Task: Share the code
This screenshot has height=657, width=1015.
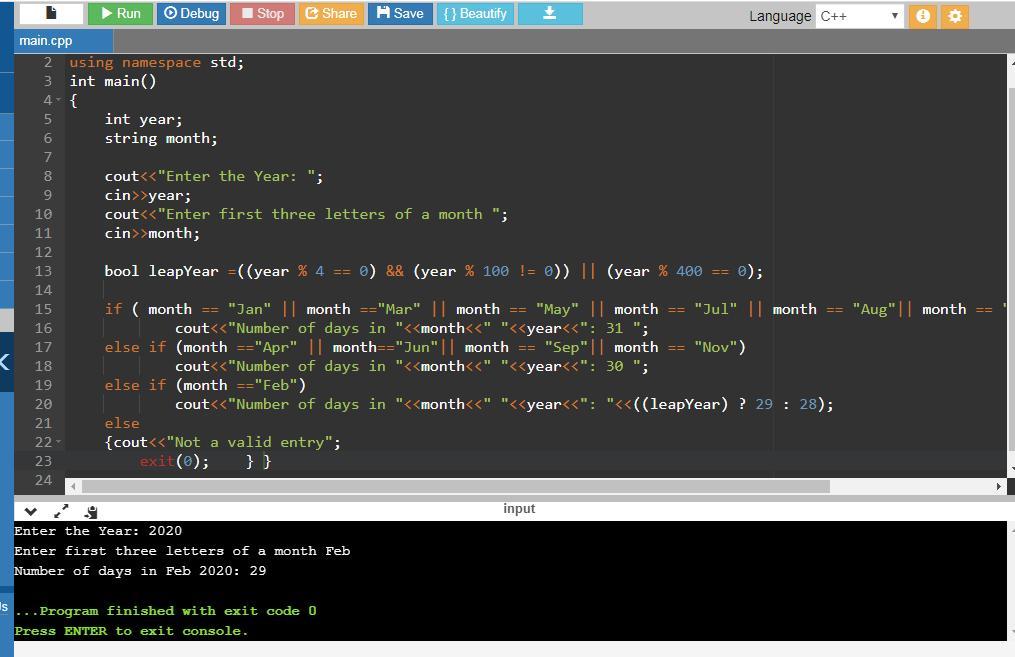Action: coord(330,14)
